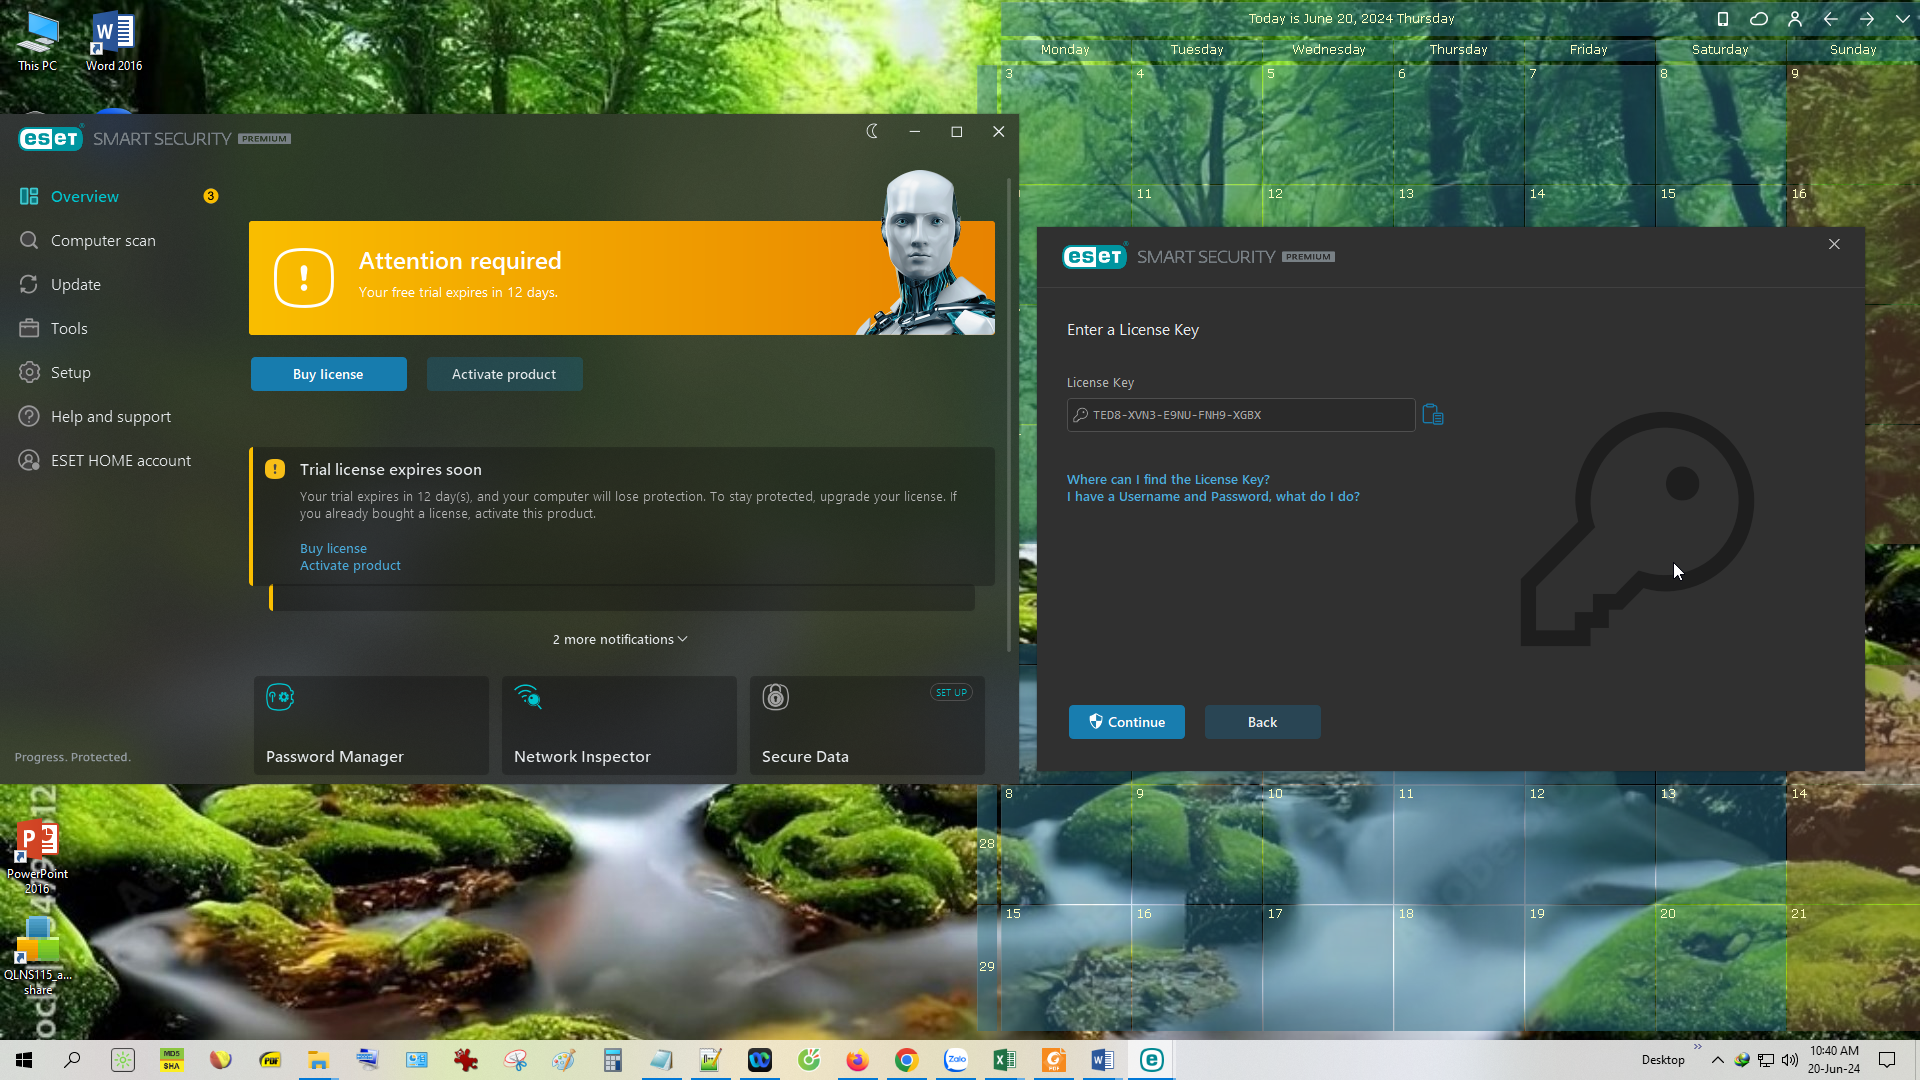Image resolution: width=1920 pixels, height=1080 pixels.
Task: Click the blue Buy license button
Action: coord(328,374)
